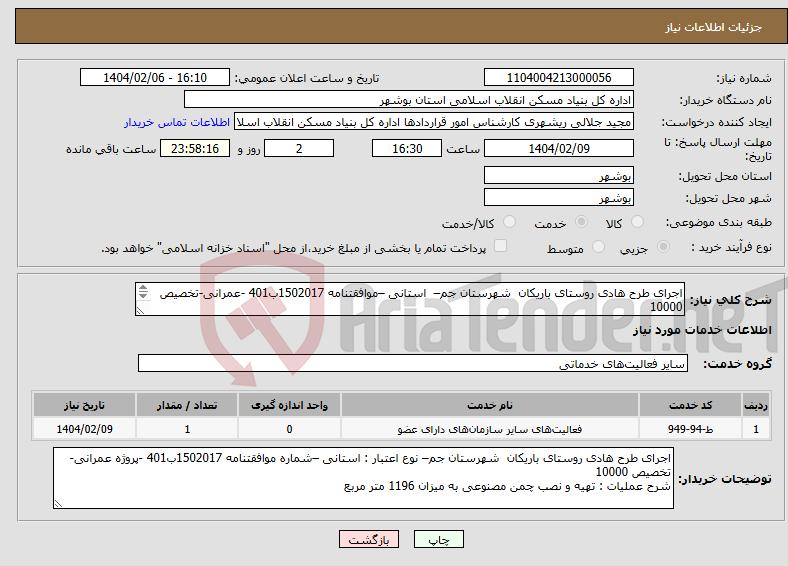788x566 pixels.
Task: Select the جزیی purchase type radio
Action: [663, 246]
